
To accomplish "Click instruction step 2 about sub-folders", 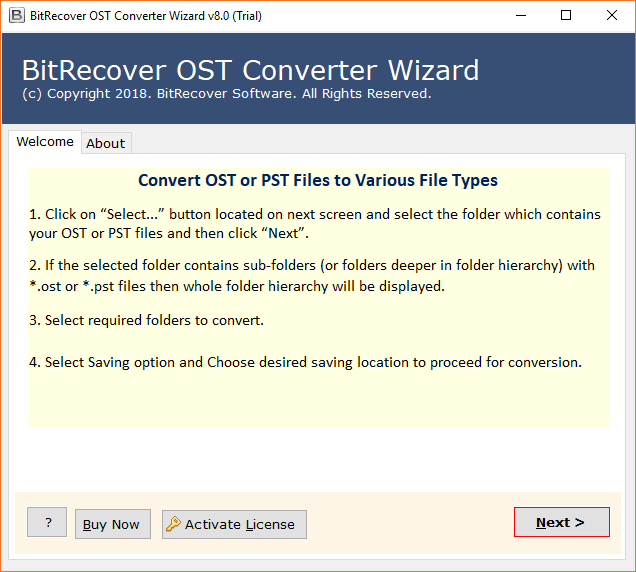I will [312, 275].
